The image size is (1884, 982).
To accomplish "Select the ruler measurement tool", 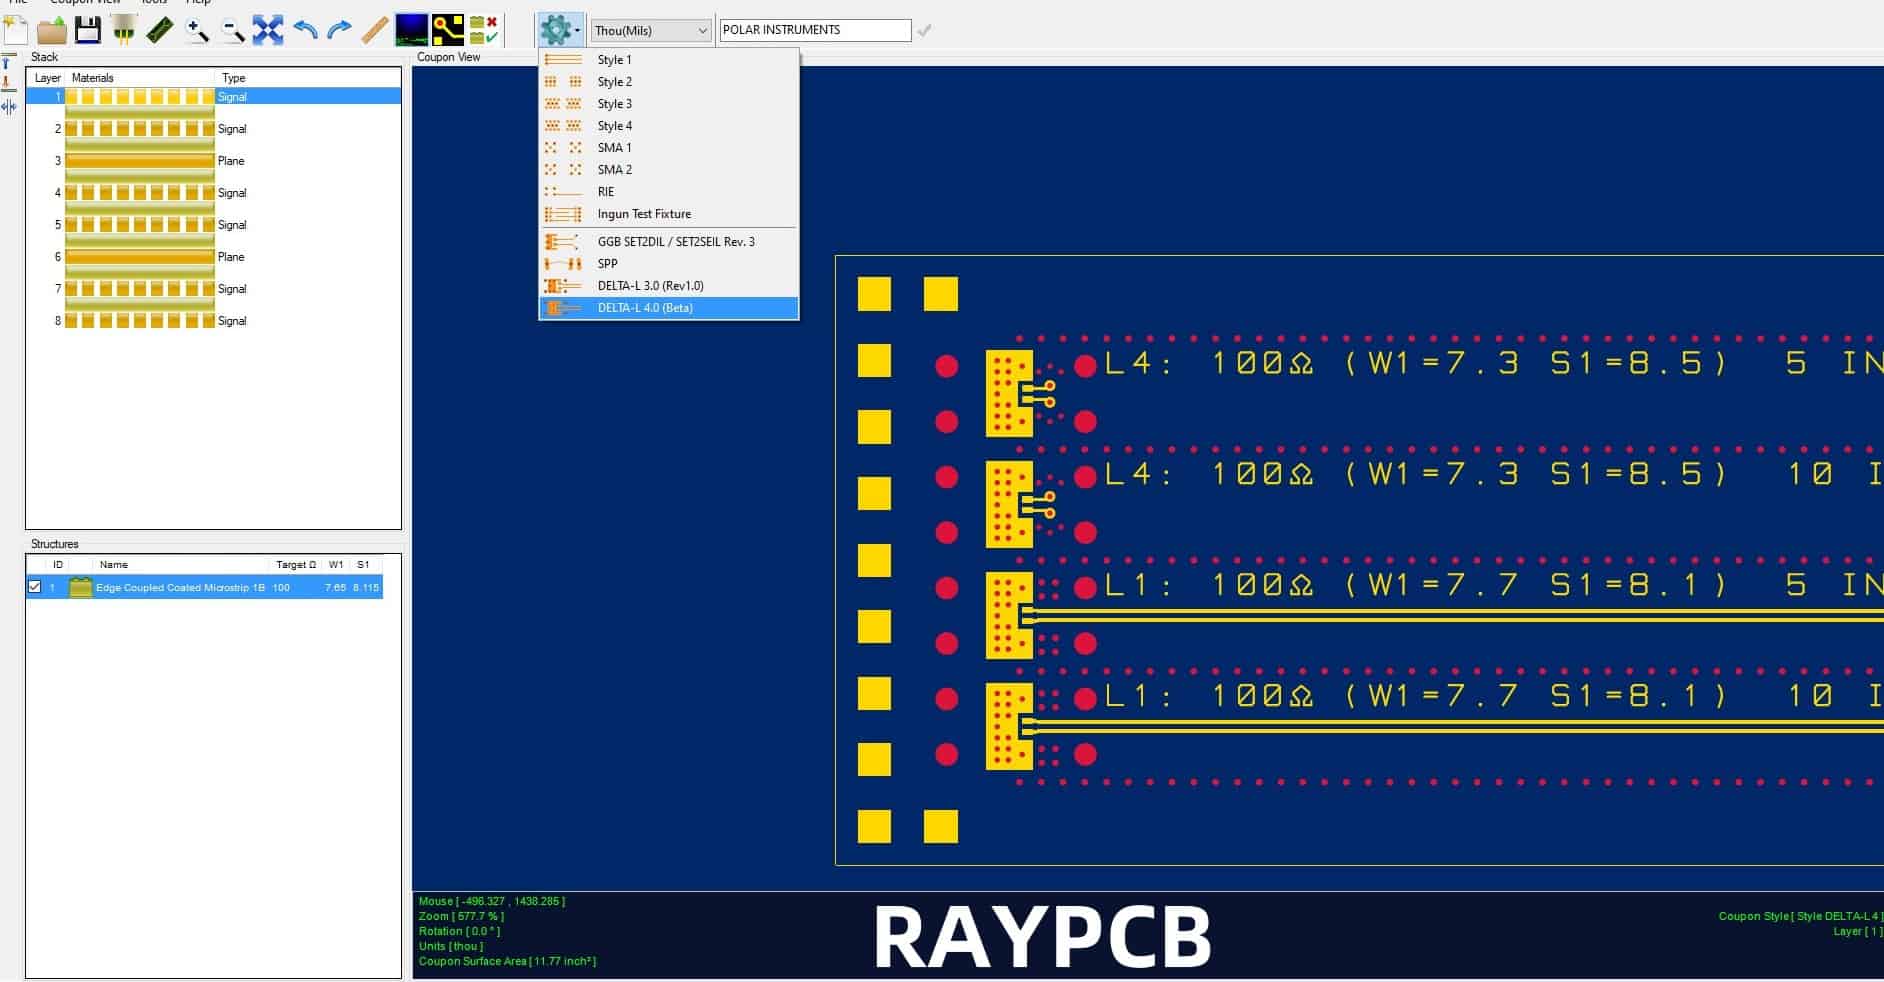I will [372, 30].
